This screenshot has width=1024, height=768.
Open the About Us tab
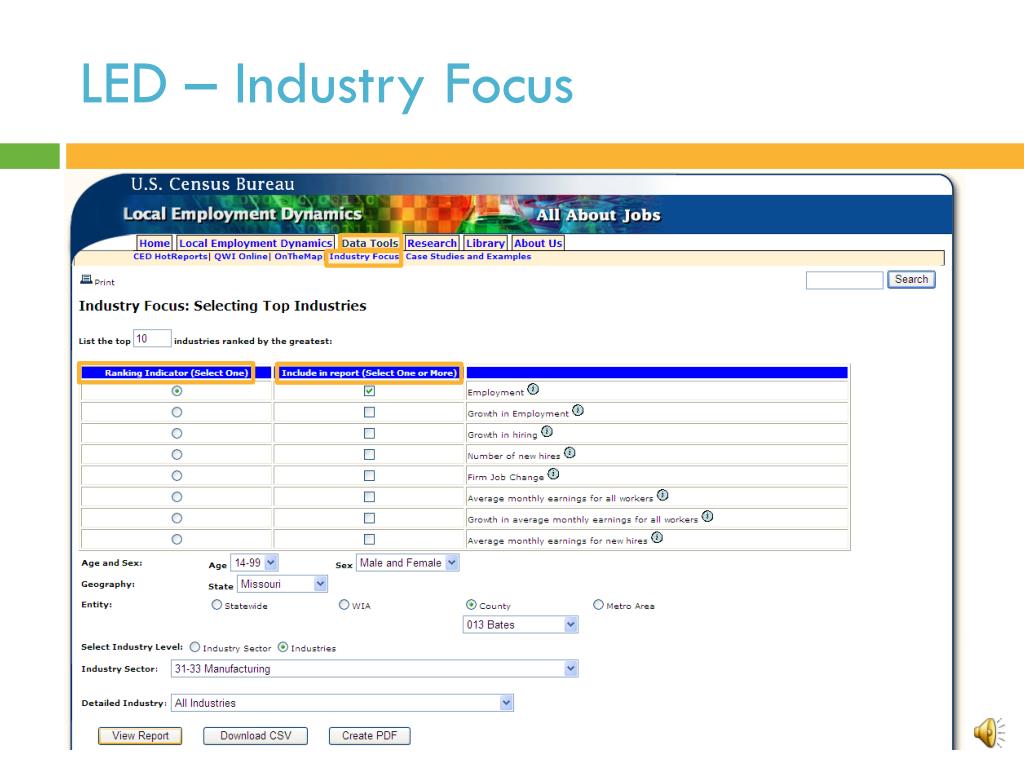[537, 243]
